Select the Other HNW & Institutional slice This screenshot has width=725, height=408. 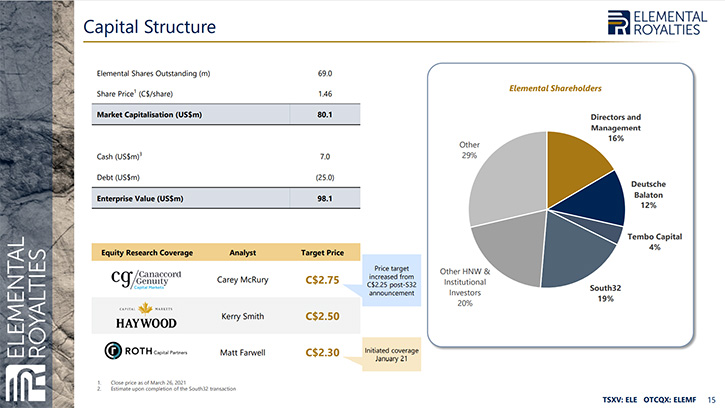point(511,248)
